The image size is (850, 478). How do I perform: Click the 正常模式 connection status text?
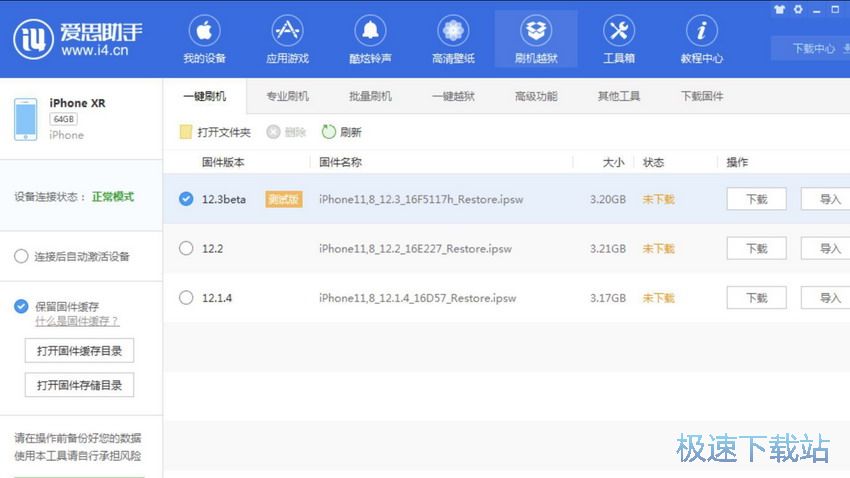tap(113, 197)
